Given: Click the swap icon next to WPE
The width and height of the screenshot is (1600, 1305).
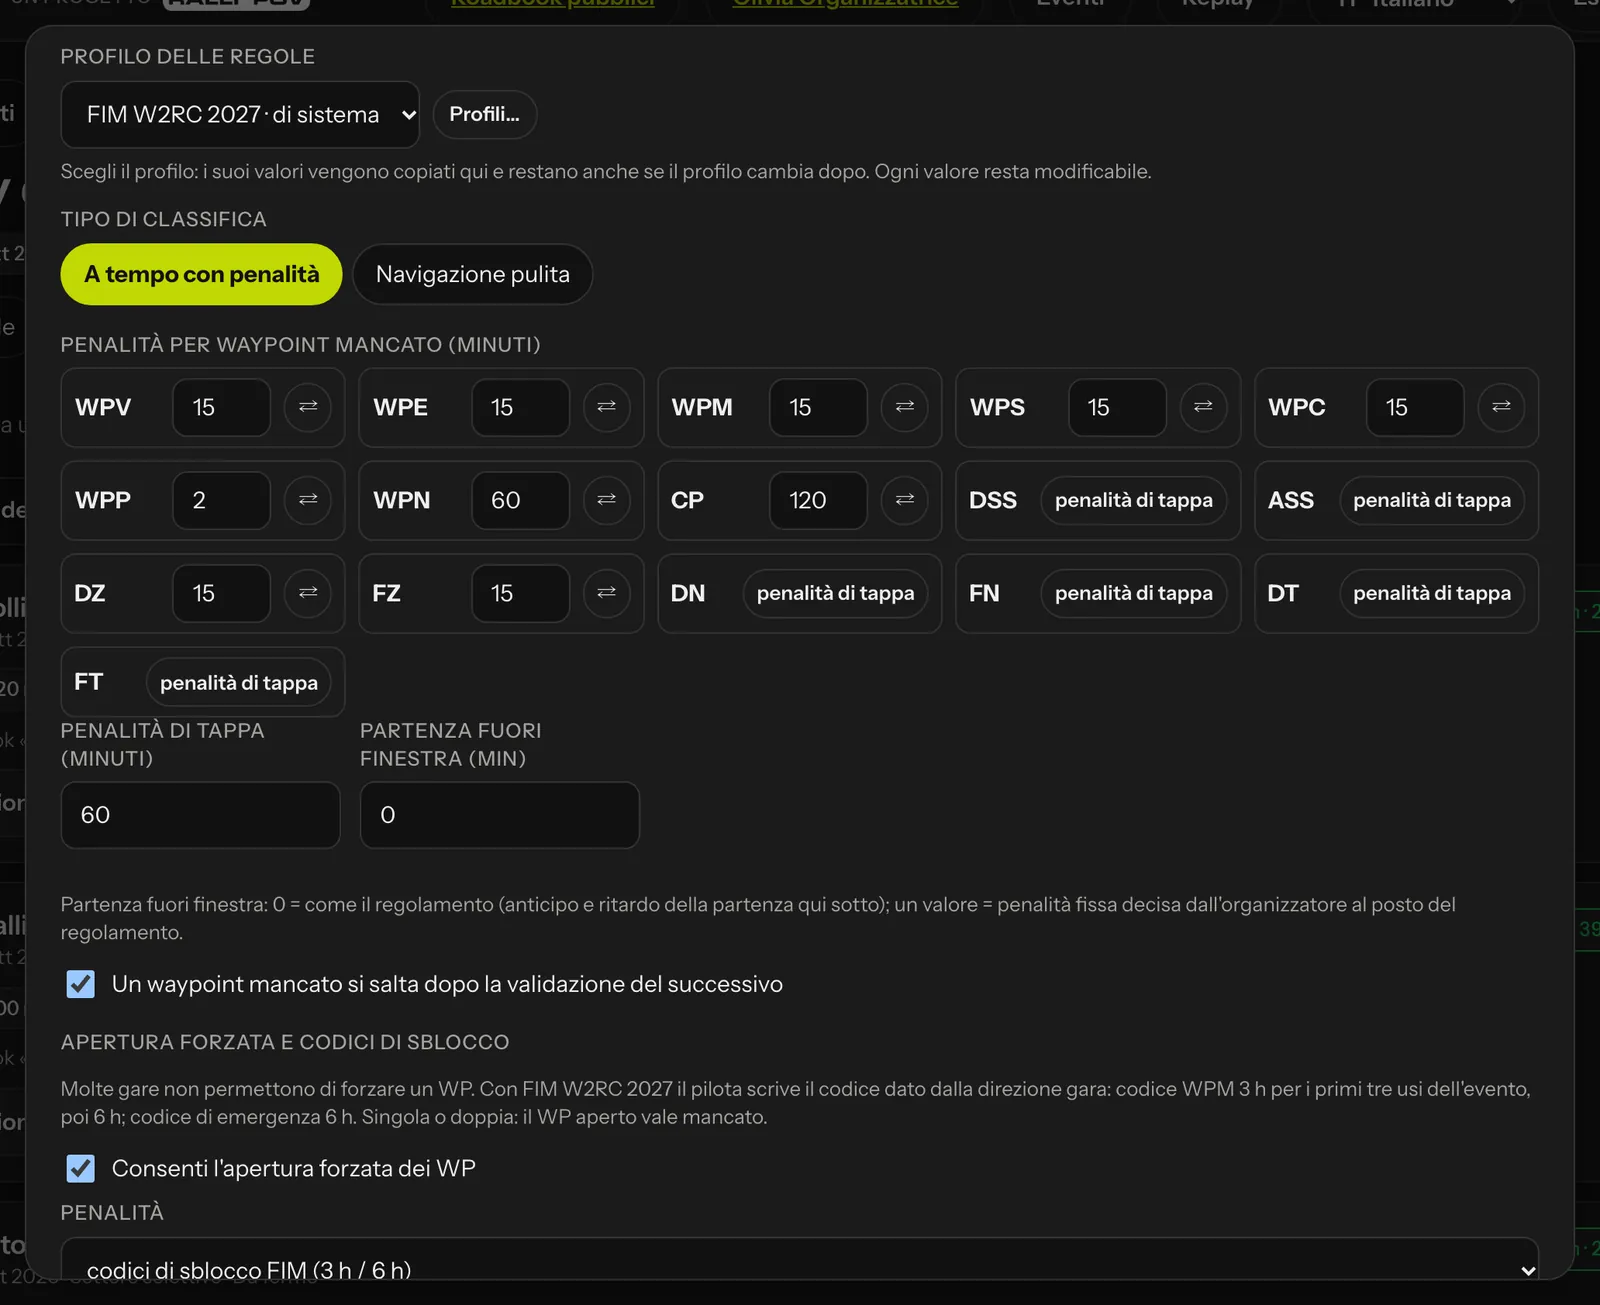Looking at the screenshot, I should click(607, 407).
